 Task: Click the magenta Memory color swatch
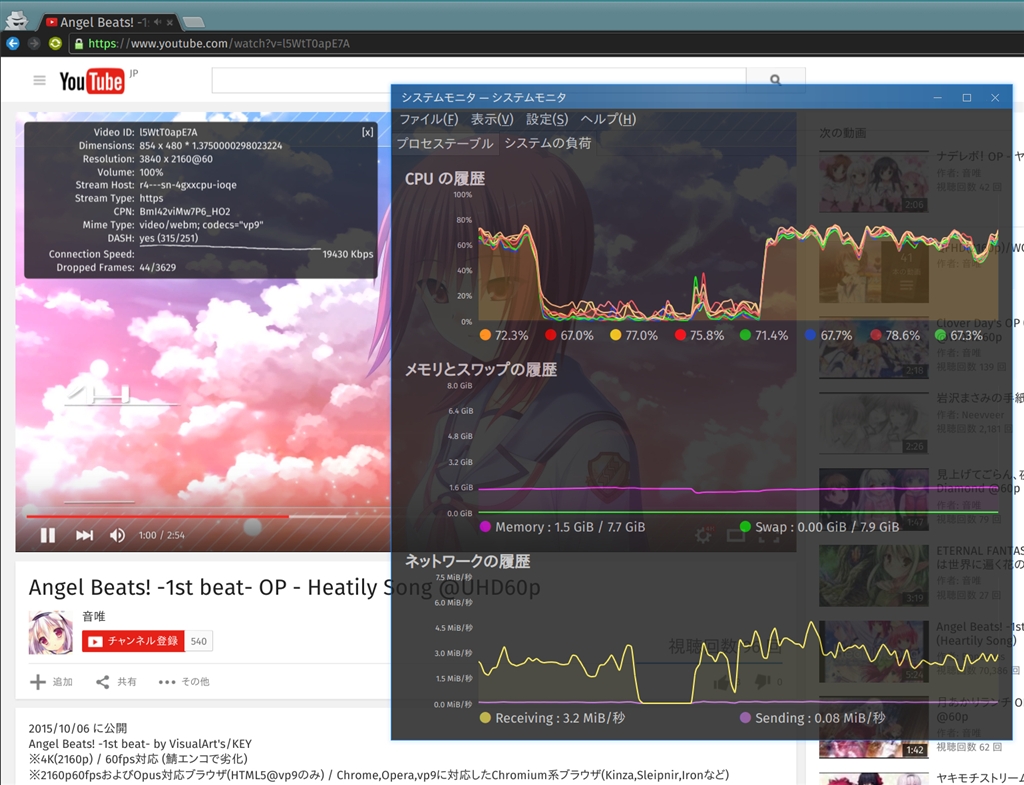tap(485, 526)
